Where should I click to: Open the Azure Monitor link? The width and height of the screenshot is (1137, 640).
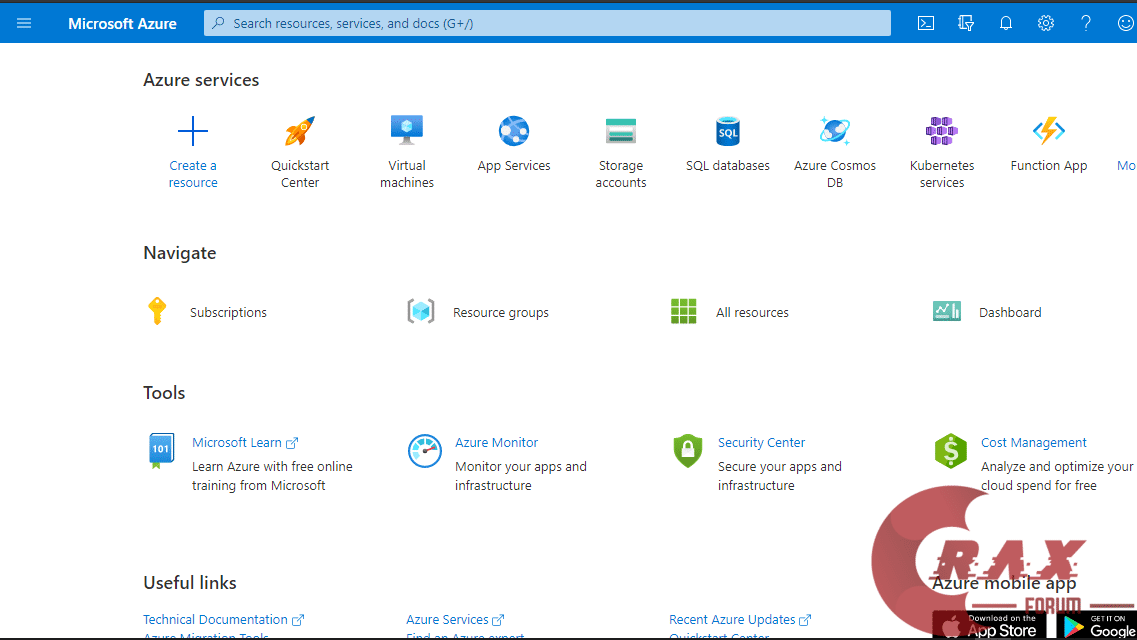click(497, 443)
